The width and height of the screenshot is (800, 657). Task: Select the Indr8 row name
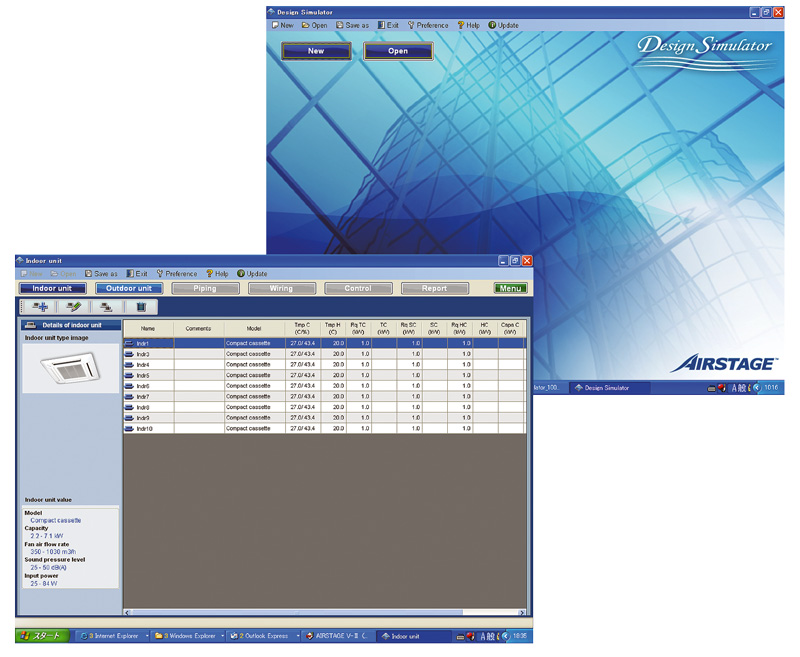pyautogui.click(x=143, y=407)
